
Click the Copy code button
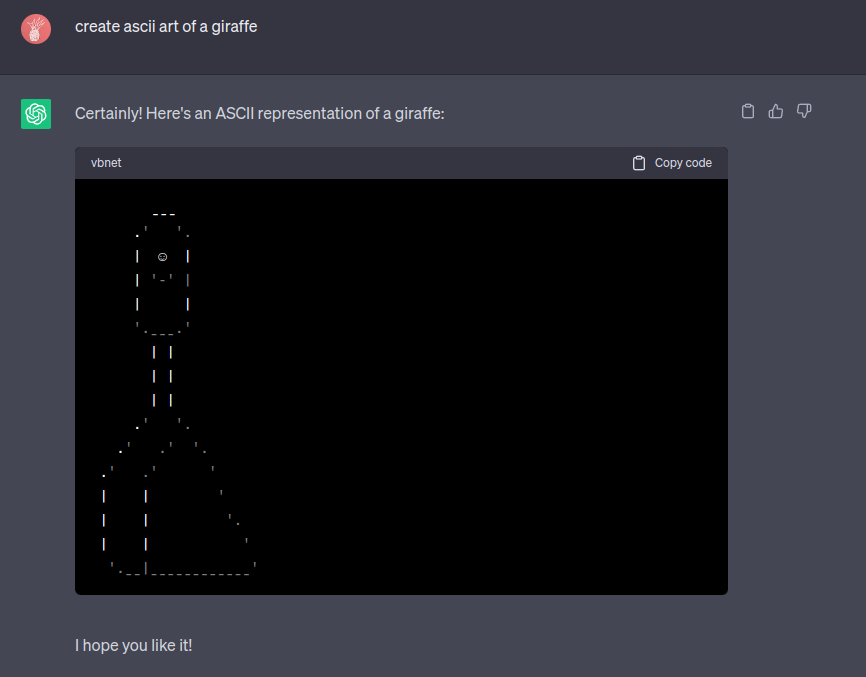tap(672, 163)
